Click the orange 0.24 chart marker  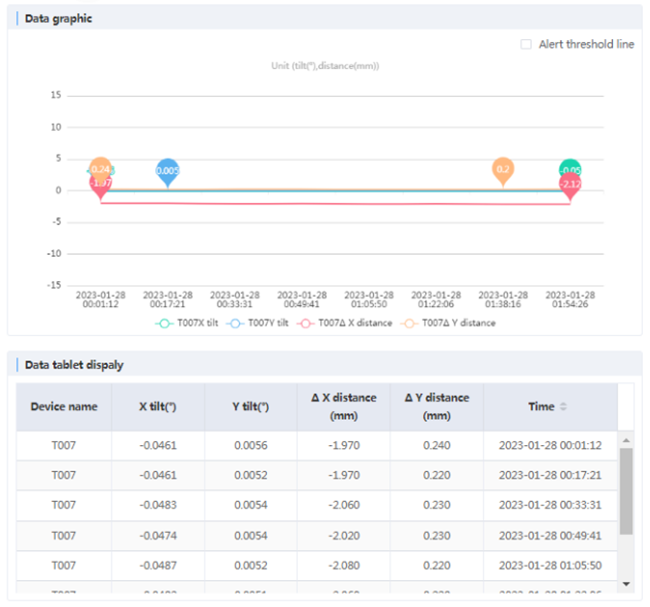[100, 169]
